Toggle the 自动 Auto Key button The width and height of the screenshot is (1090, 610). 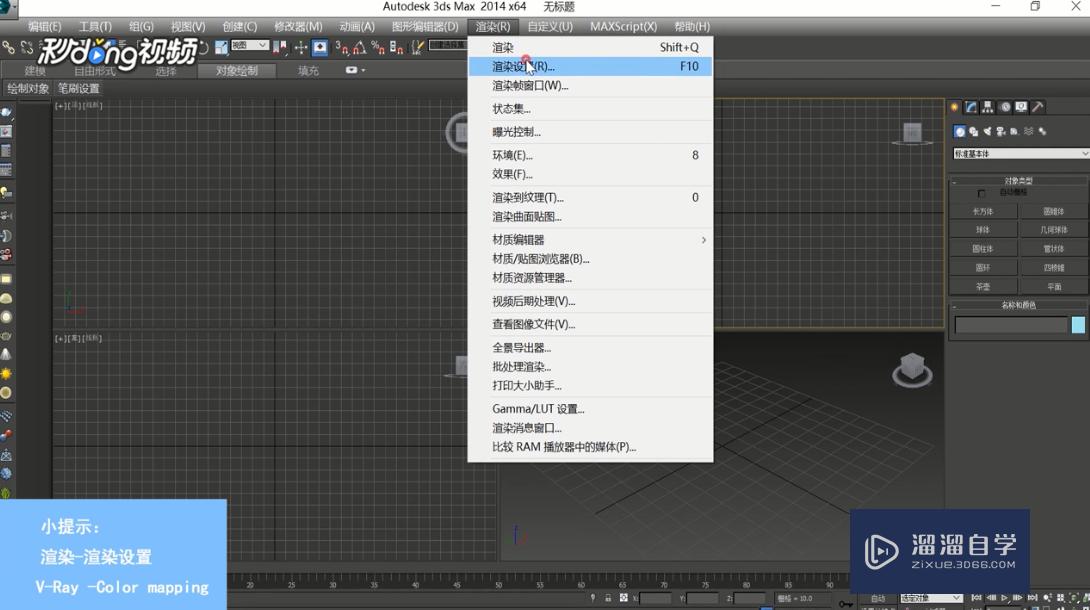878,597
